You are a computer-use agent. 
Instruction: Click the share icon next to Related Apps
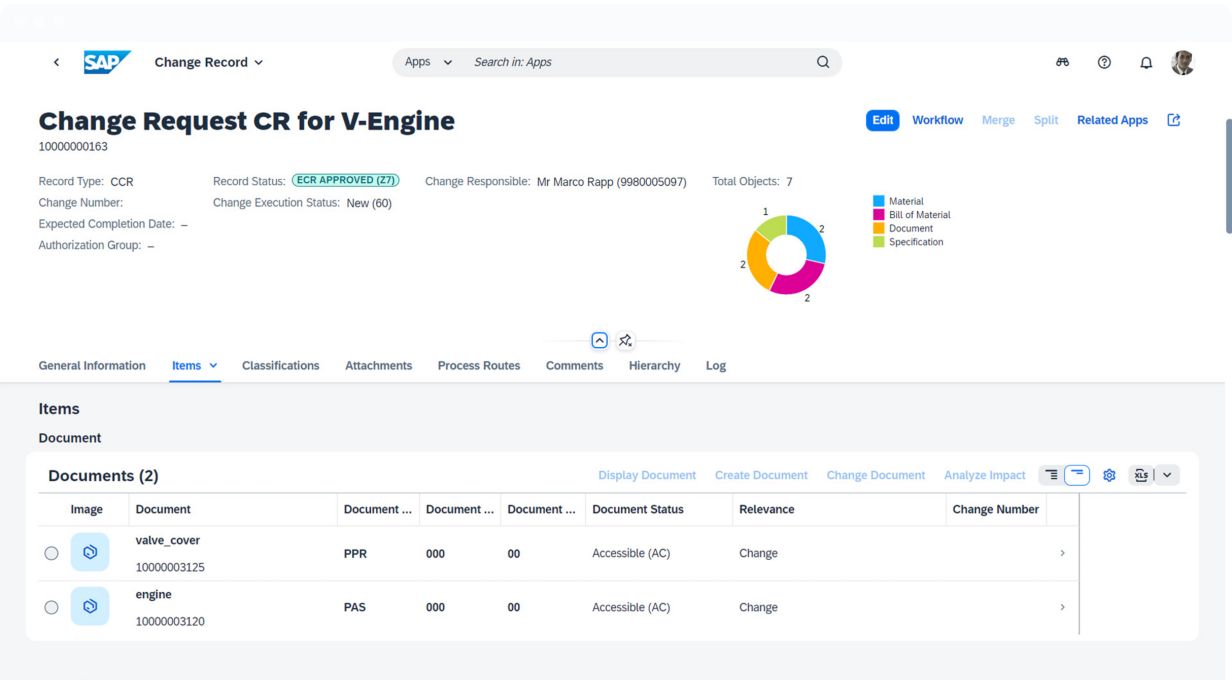(1174, 120)
